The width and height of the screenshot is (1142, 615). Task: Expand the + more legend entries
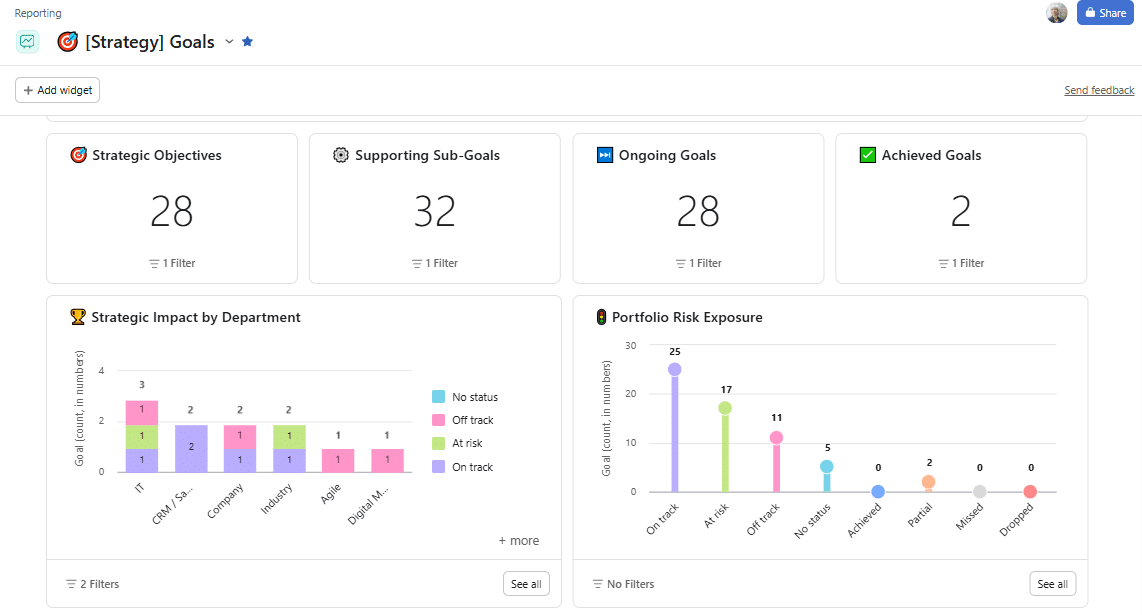tap(519, 541)
